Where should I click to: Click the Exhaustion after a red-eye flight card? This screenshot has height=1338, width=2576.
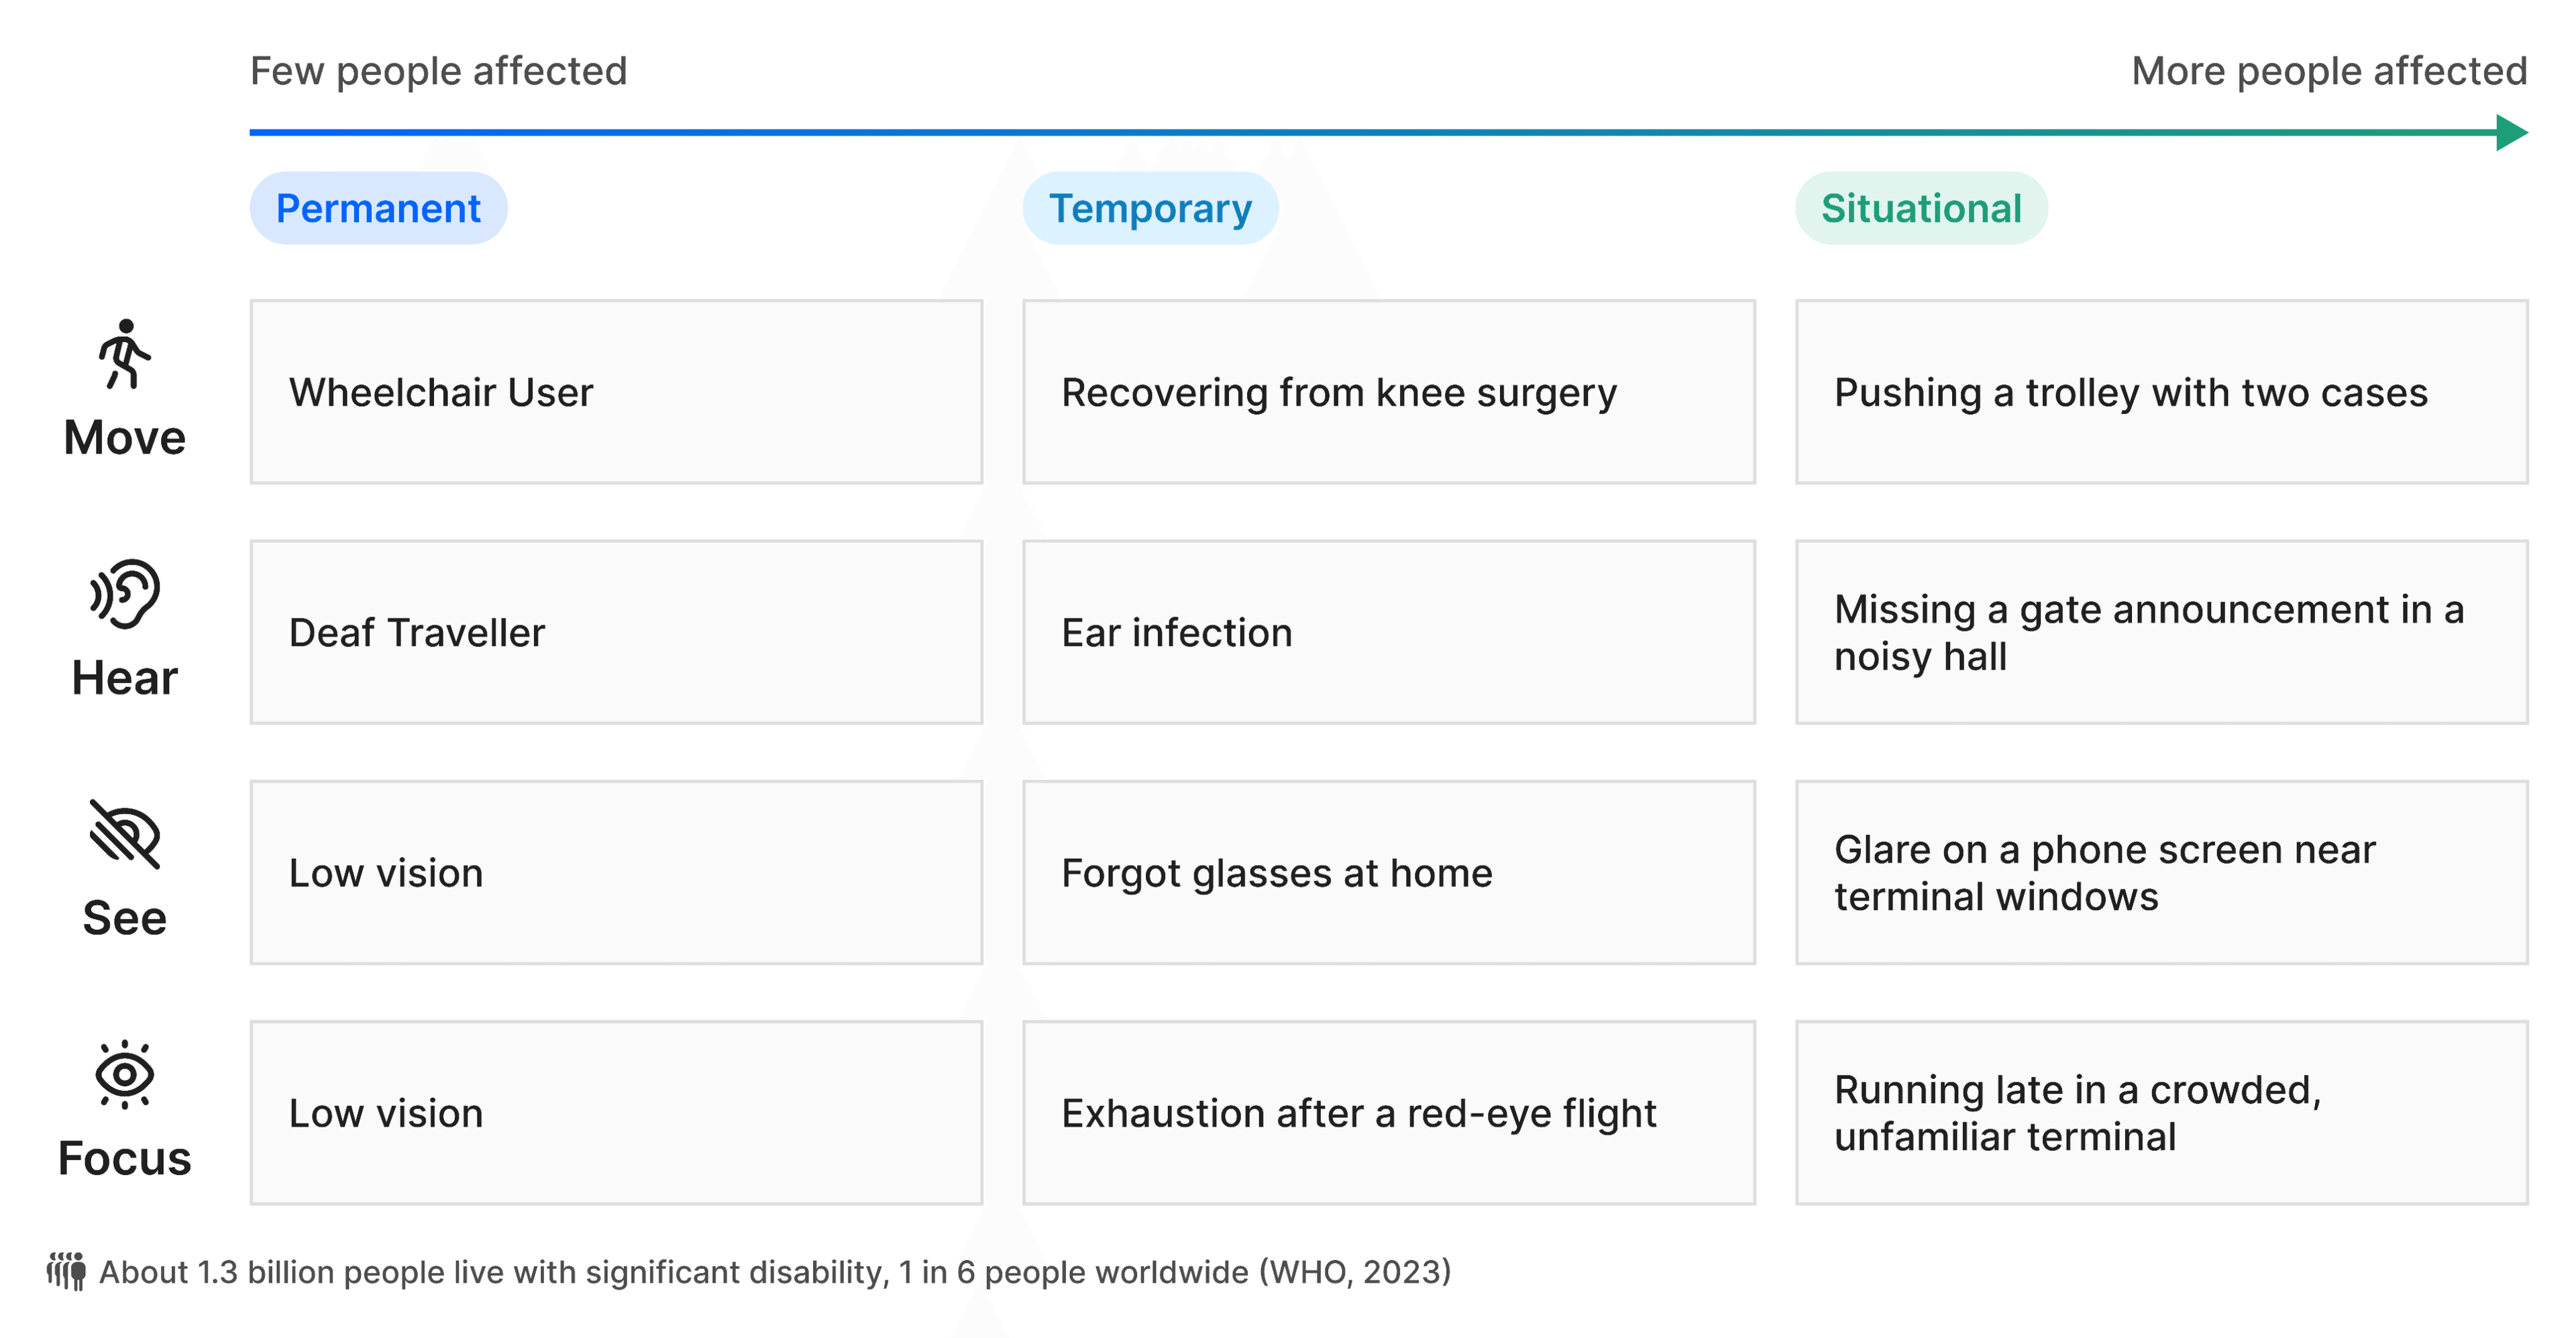point(1389,1112)
